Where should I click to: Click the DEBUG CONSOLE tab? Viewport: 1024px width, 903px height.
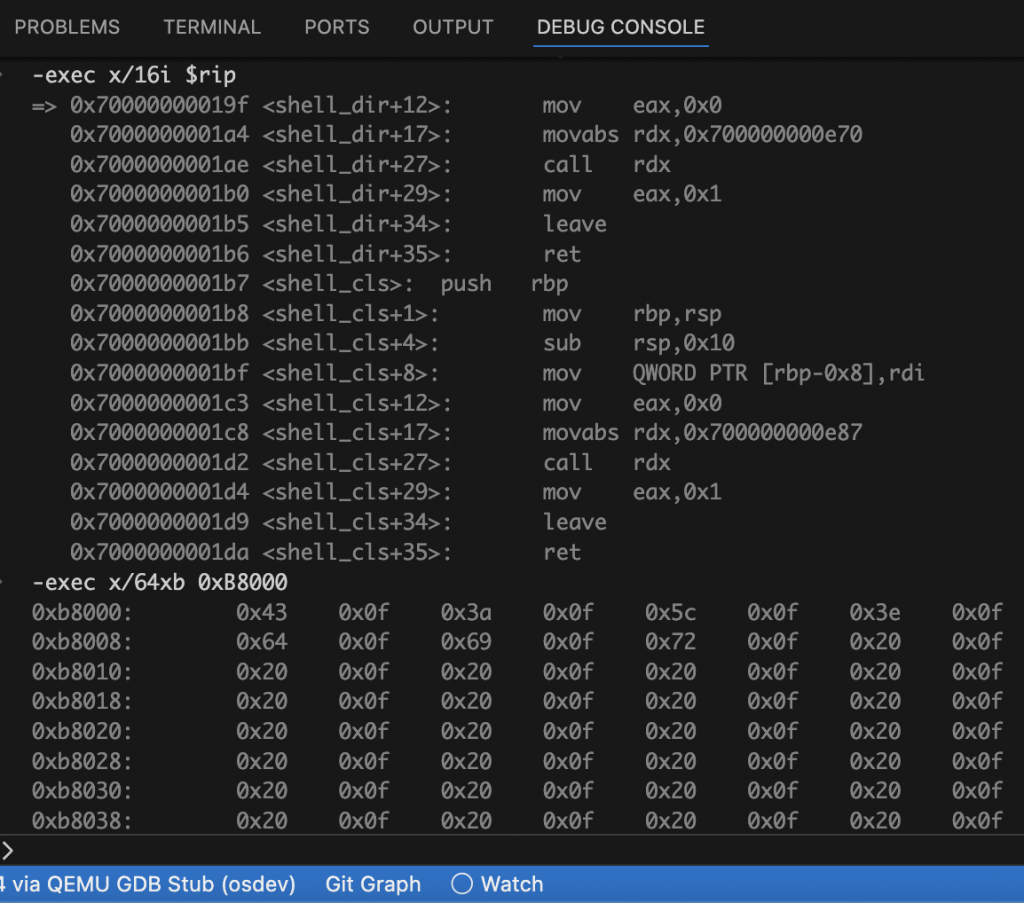coord(620,27)
